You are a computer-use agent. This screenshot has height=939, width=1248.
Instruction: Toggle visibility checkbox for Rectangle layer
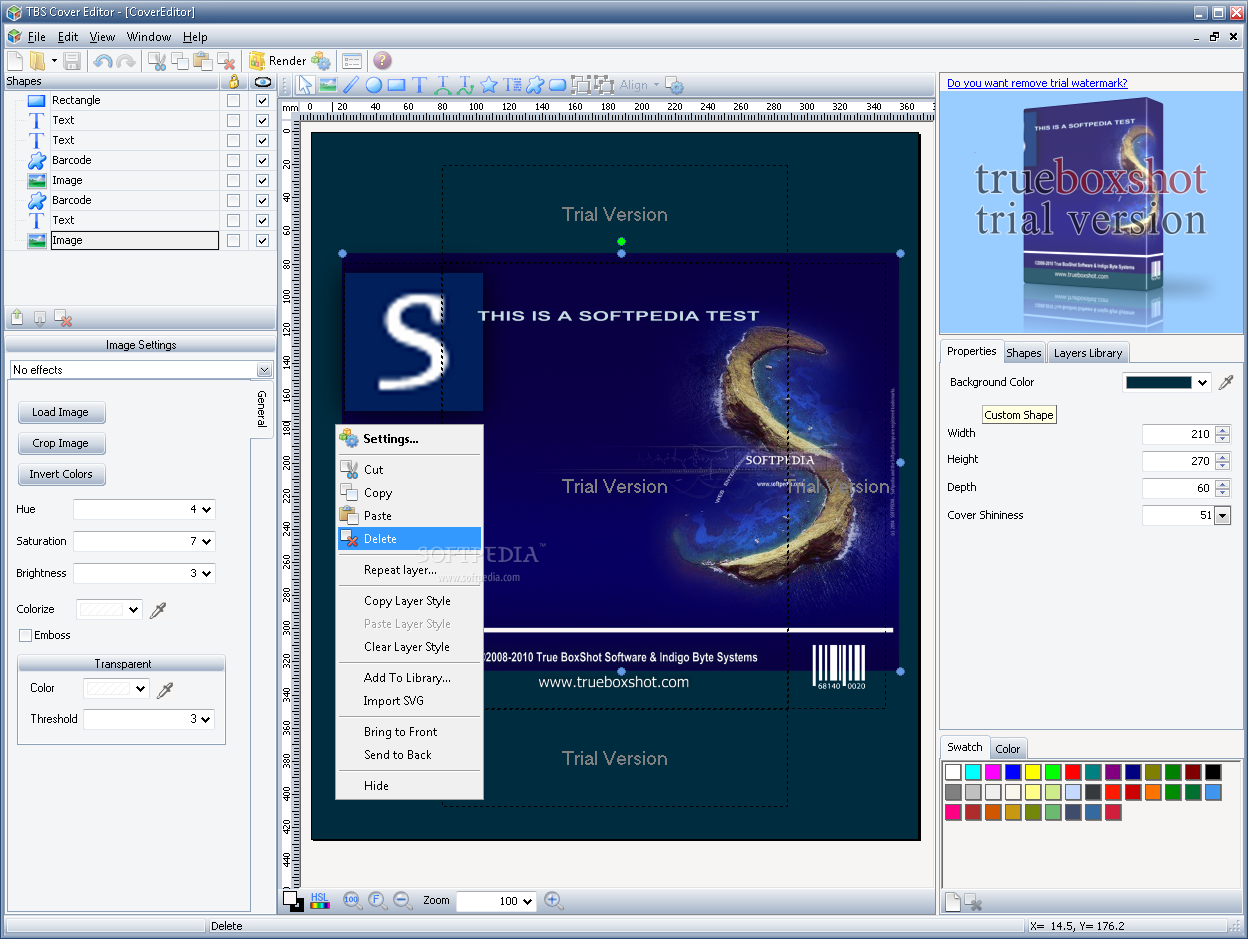262,100
